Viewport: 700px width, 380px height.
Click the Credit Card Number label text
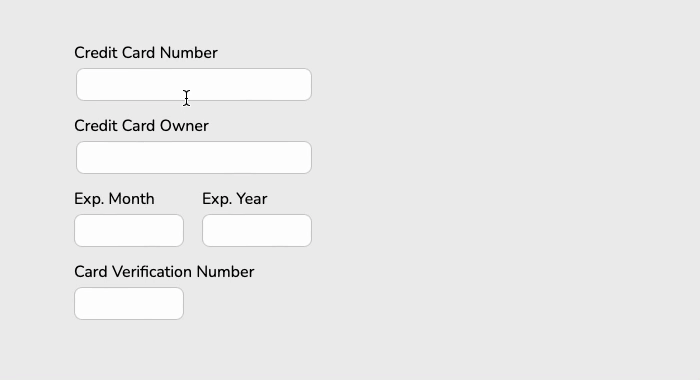146,53
